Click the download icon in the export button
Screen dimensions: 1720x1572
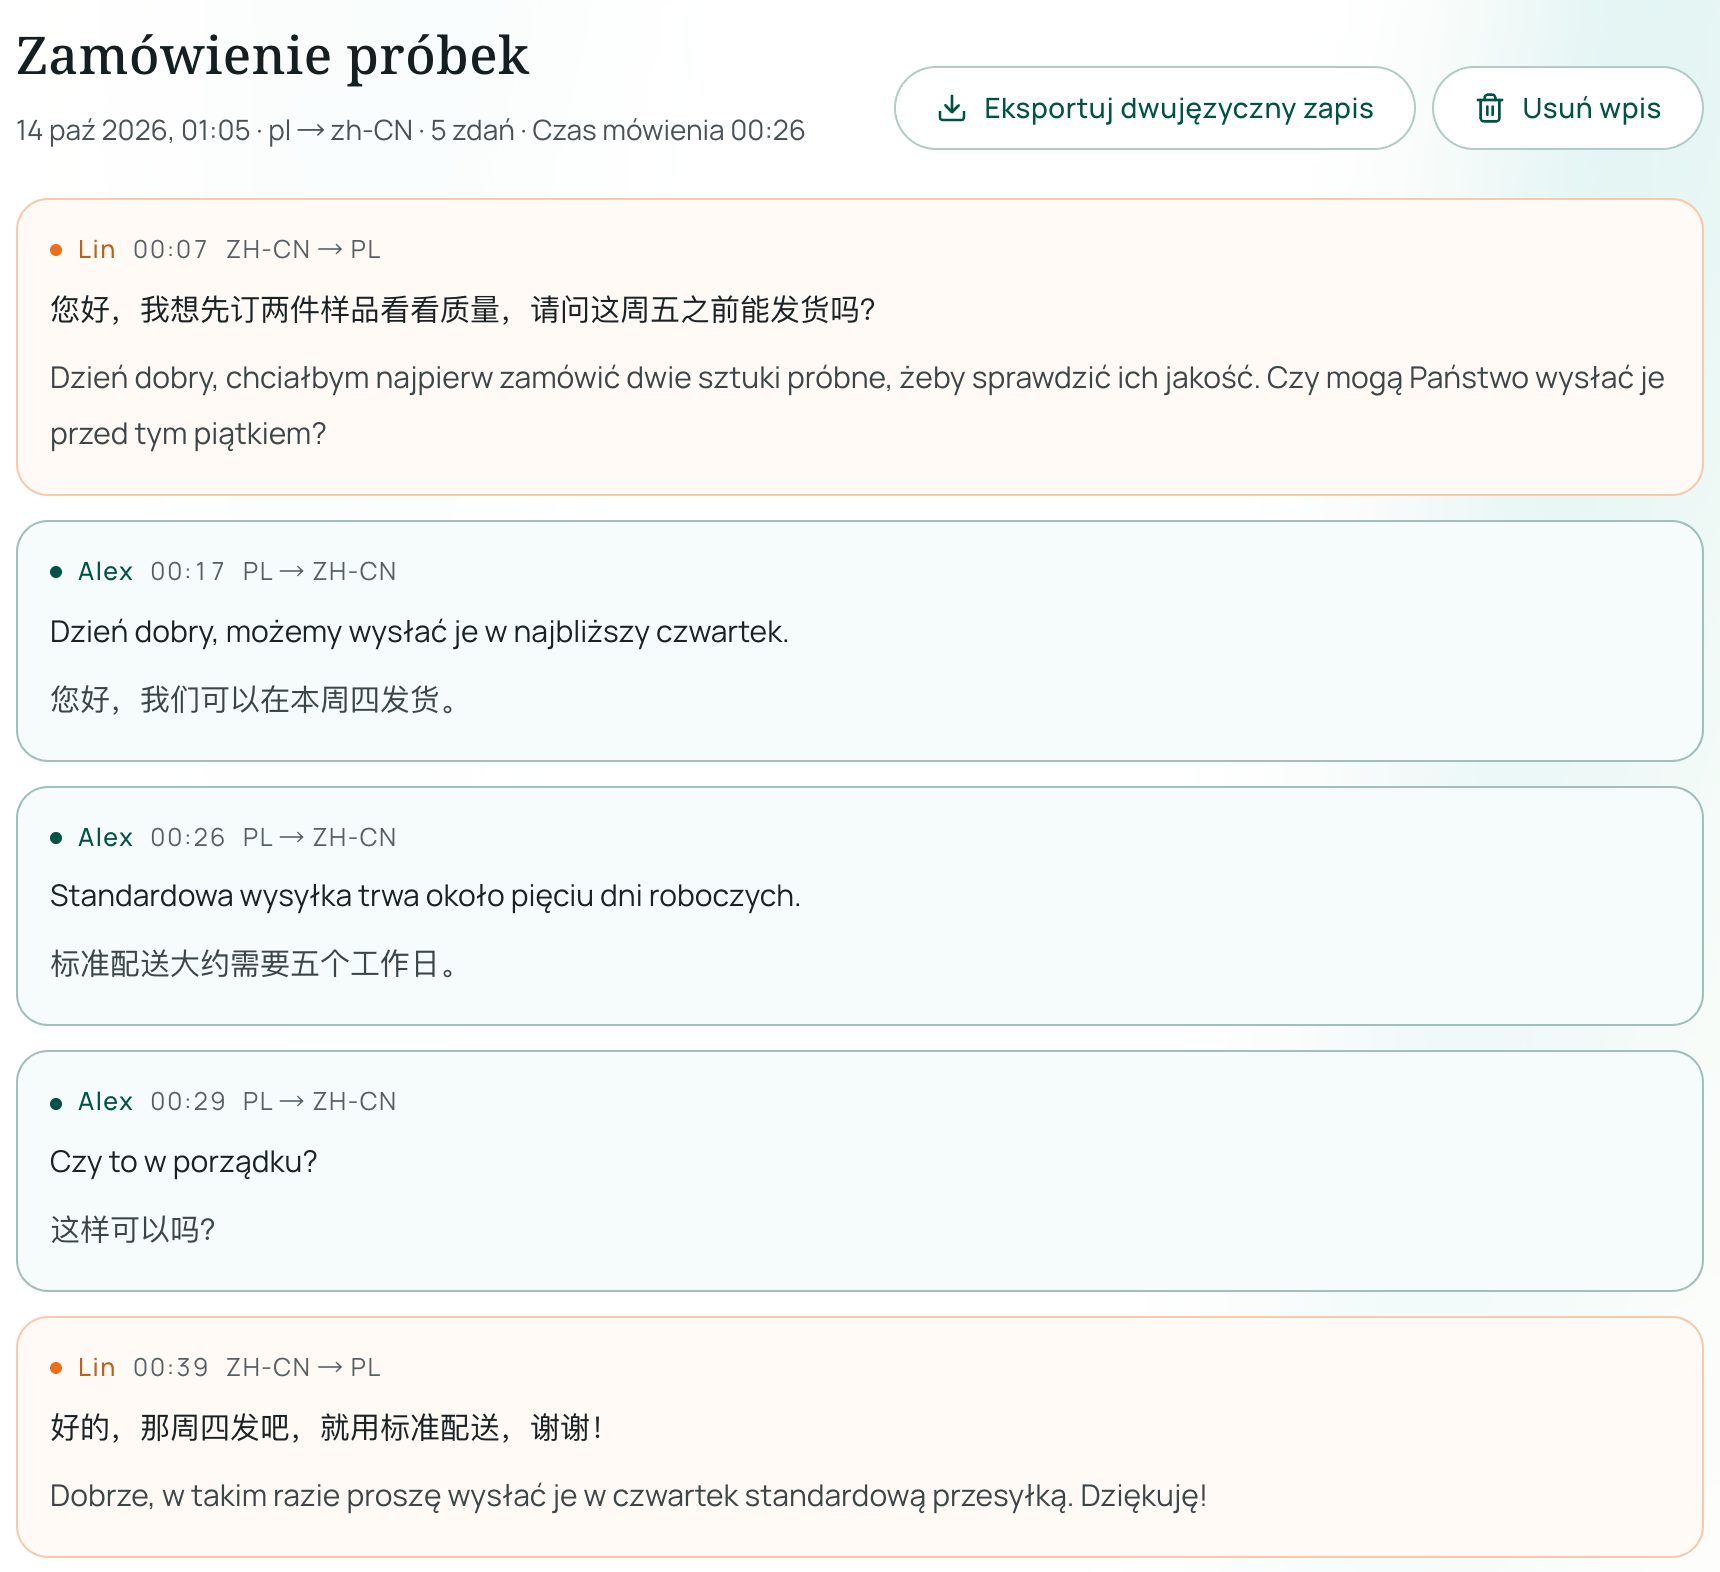point(952,108)
